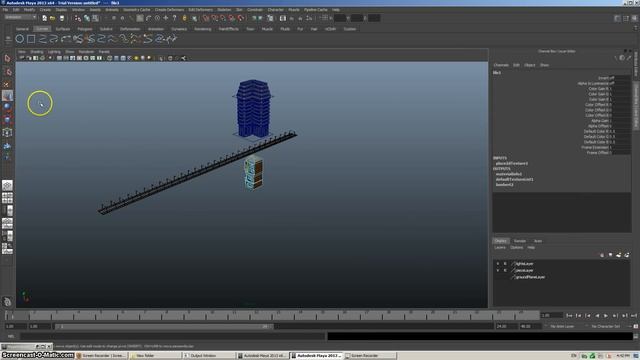Switch to the Polygons shelf tab
Viewport: 640px width, 360px height.
coord(84,29)
